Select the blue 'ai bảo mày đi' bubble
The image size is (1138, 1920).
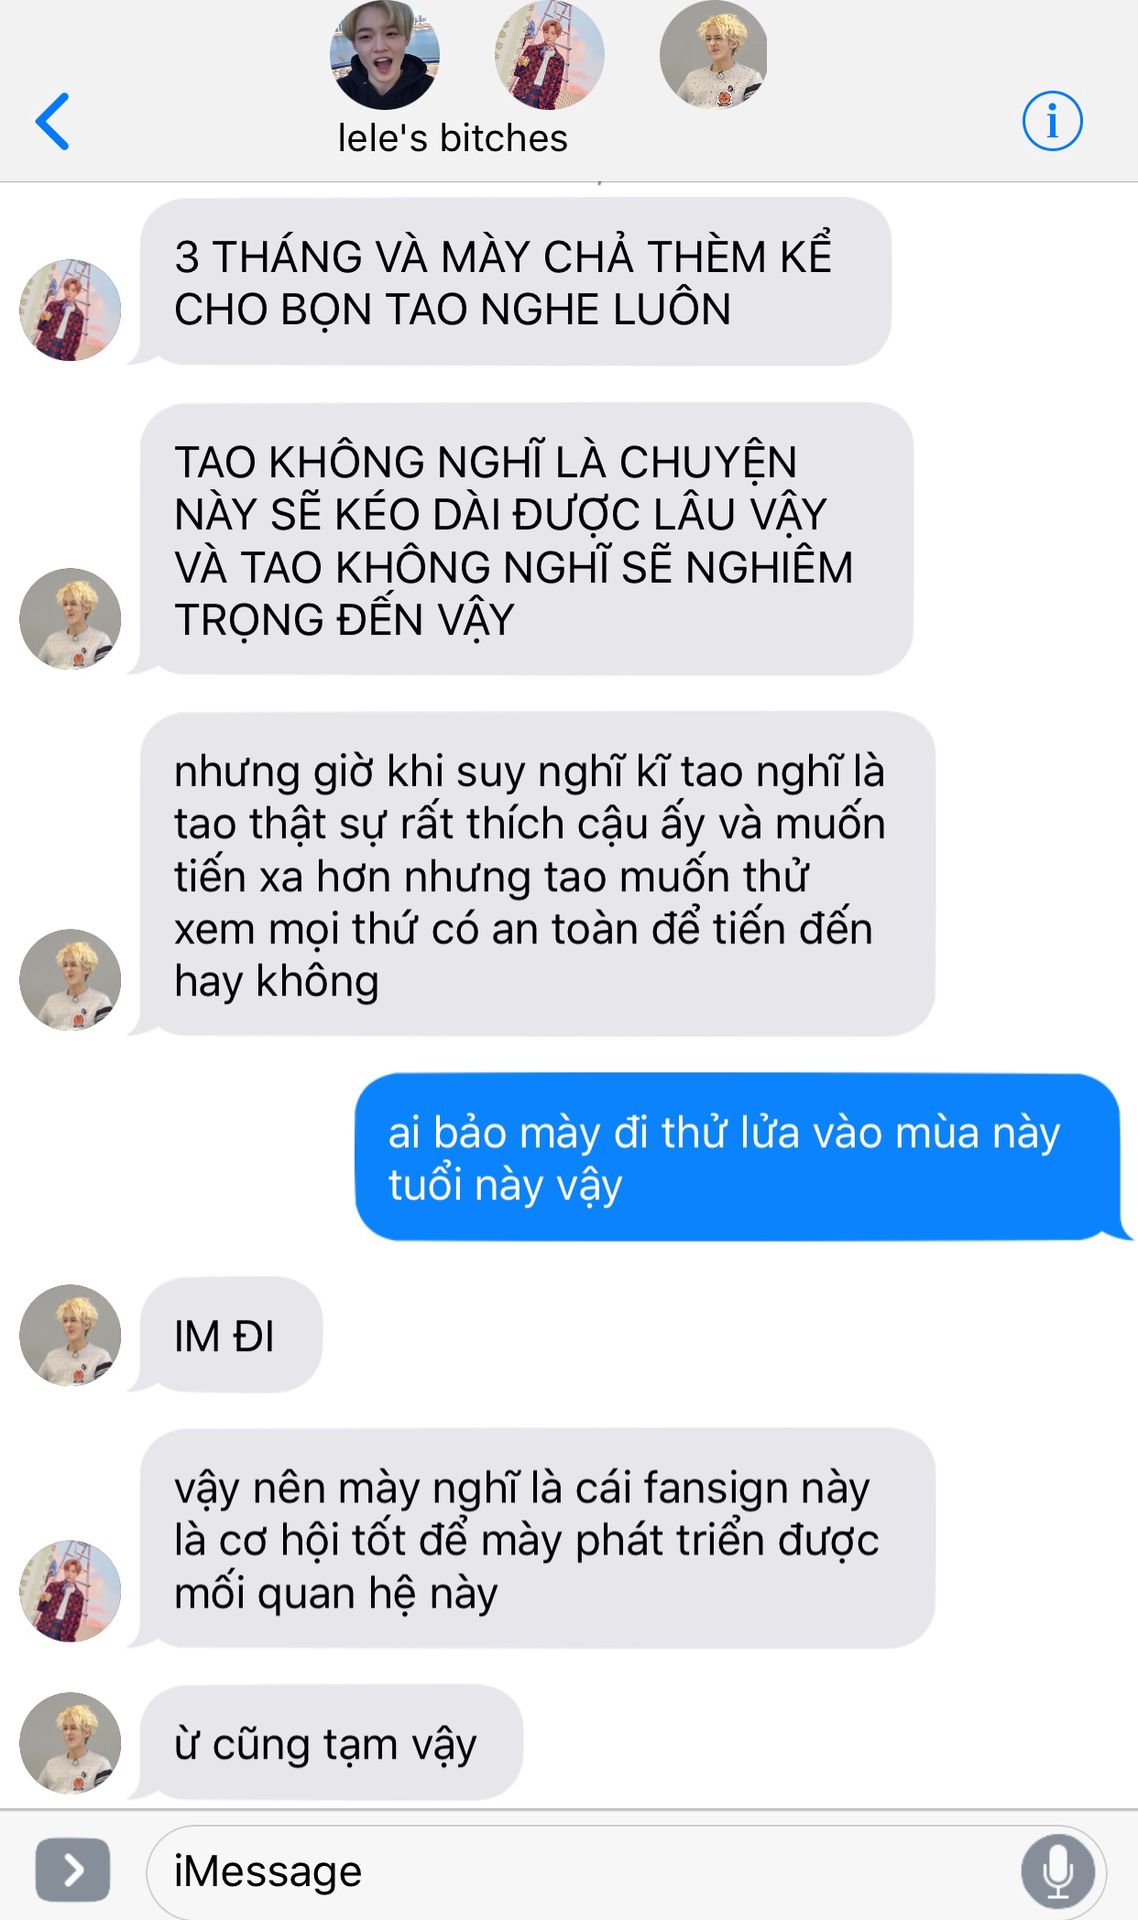(739, 1157)
